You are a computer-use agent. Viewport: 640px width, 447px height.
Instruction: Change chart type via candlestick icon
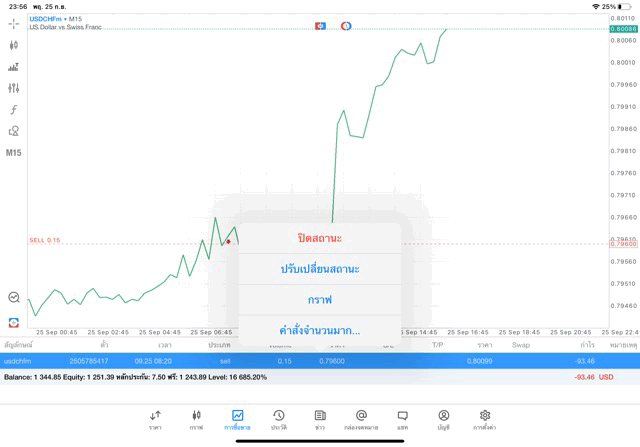tap(13, 45)
